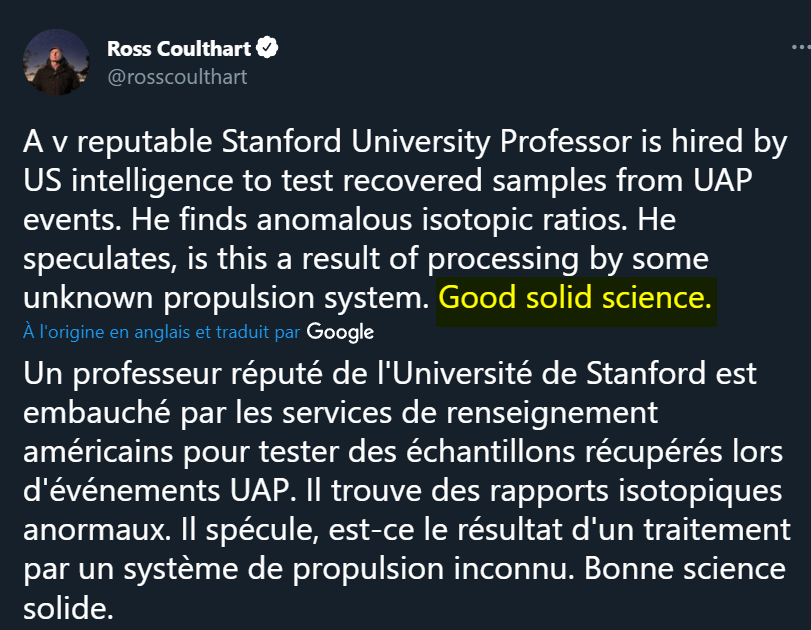Click the 'À l'origine en anglais et traduit par' link
811x630 pixels.
tap(161, 332)
